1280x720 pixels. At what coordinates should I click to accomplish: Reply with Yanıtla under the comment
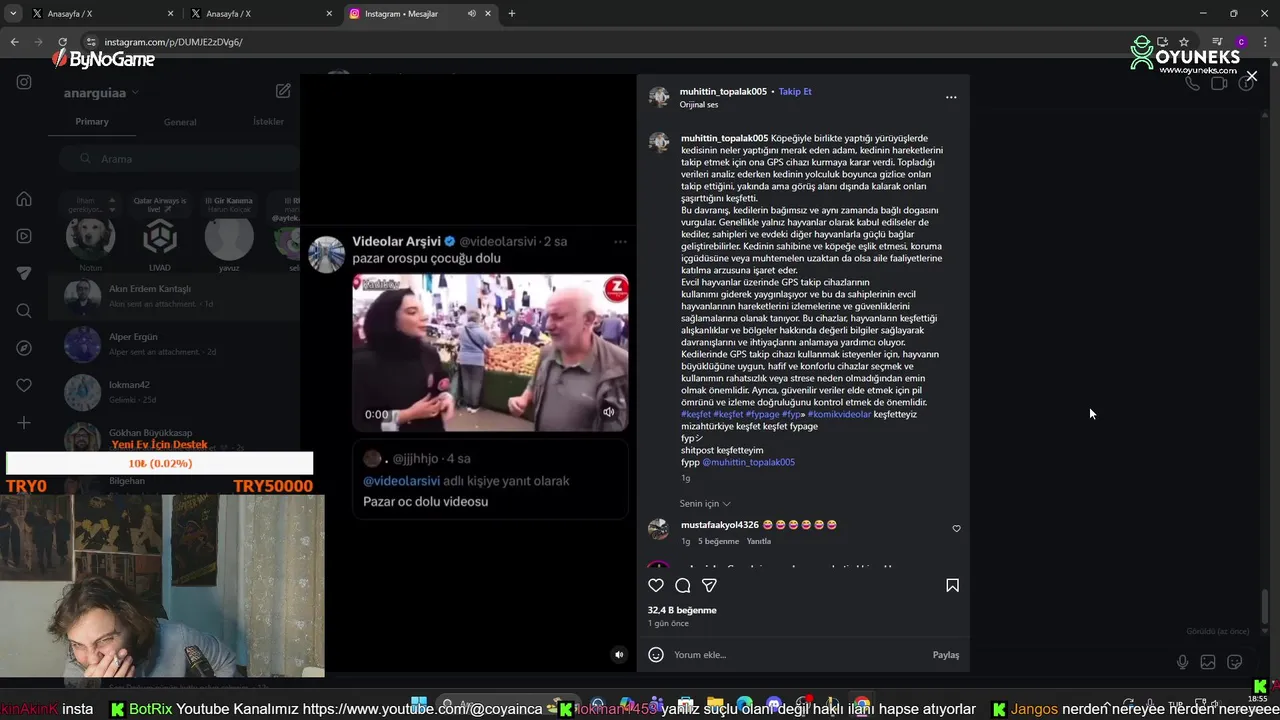[x=759, y=541]
